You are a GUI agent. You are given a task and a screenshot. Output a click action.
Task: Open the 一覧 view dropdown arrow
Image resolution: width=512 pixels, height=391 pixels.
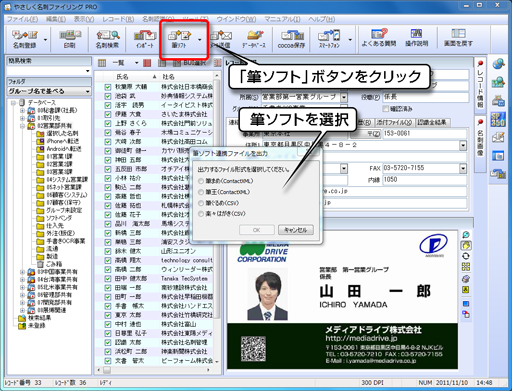point(136,63)
